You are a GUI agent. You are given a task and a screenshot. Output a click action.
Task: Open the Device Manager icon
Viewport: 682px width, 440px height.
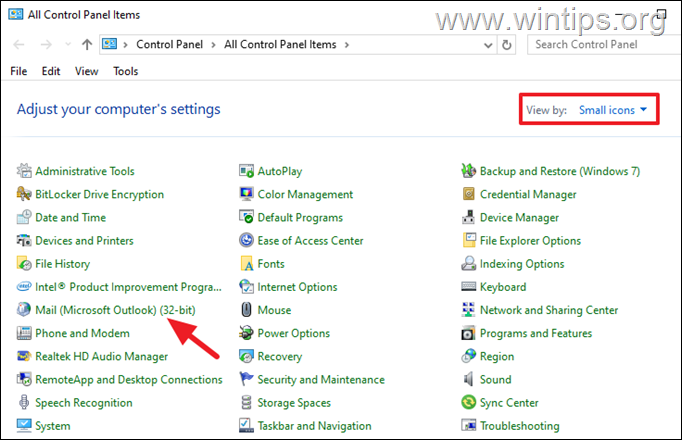(469, 217)
